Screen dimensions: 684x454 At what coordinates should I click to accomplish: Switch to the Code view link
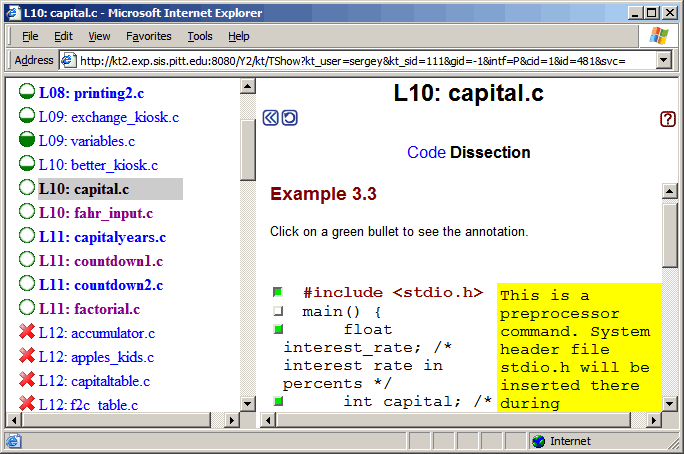pyautogui.click(x=426, y=152)
